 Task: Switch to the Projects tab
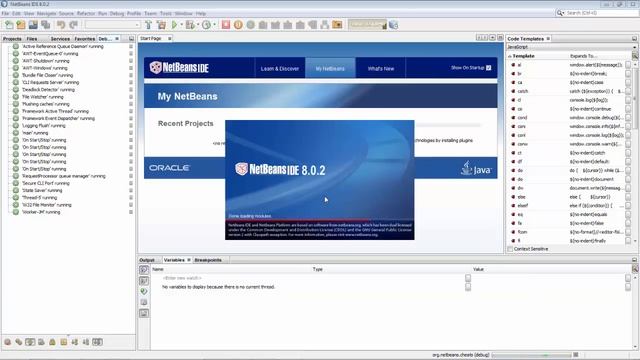pyautogui.click(x=12, y=39)
